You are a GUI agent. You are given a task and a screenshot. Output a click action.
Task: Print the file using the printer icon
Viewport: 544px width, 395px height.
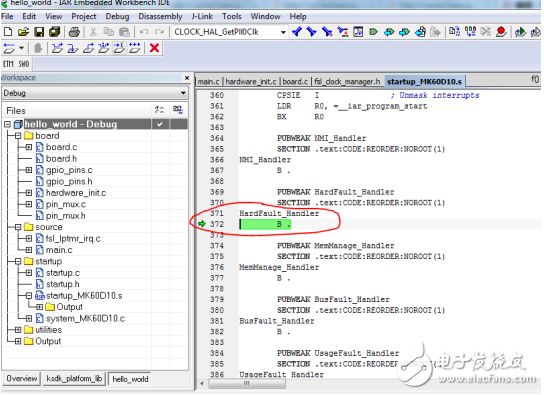tap(74, 32)
